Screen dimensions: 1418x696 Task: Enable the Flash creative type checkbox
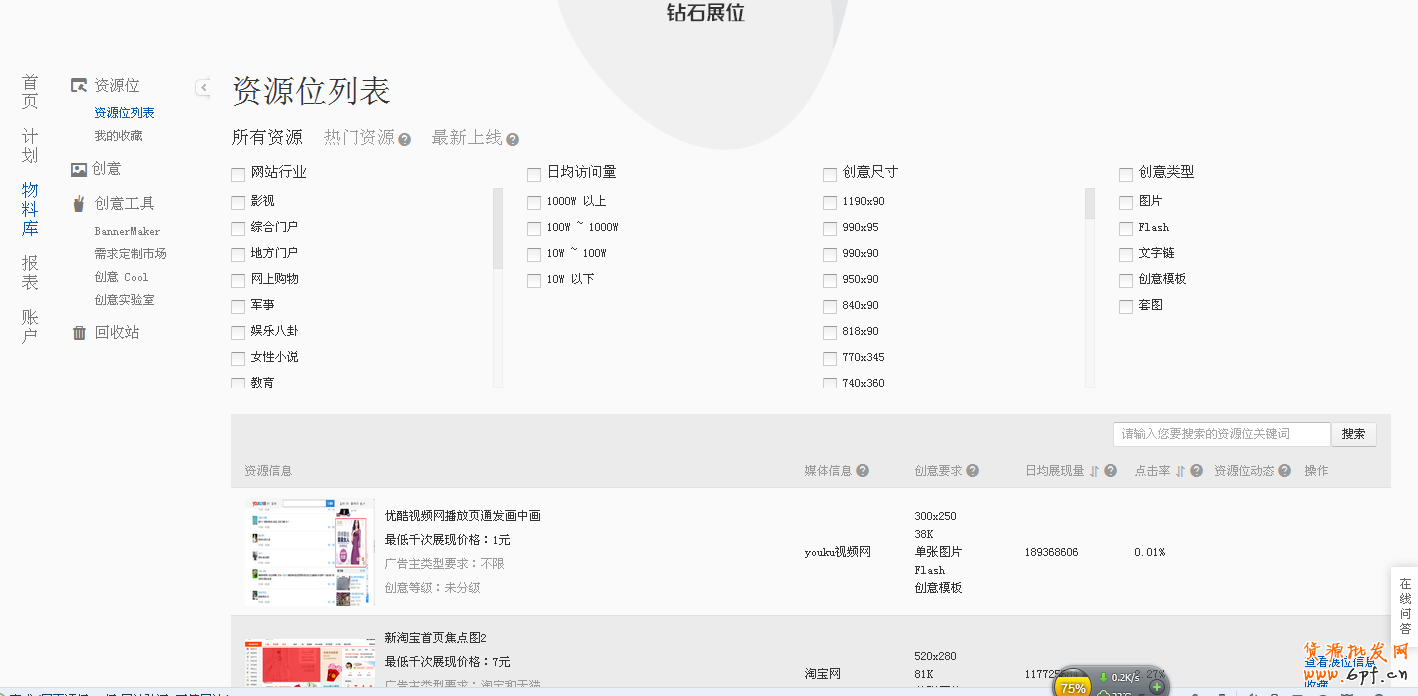[x=1126, y=228]
